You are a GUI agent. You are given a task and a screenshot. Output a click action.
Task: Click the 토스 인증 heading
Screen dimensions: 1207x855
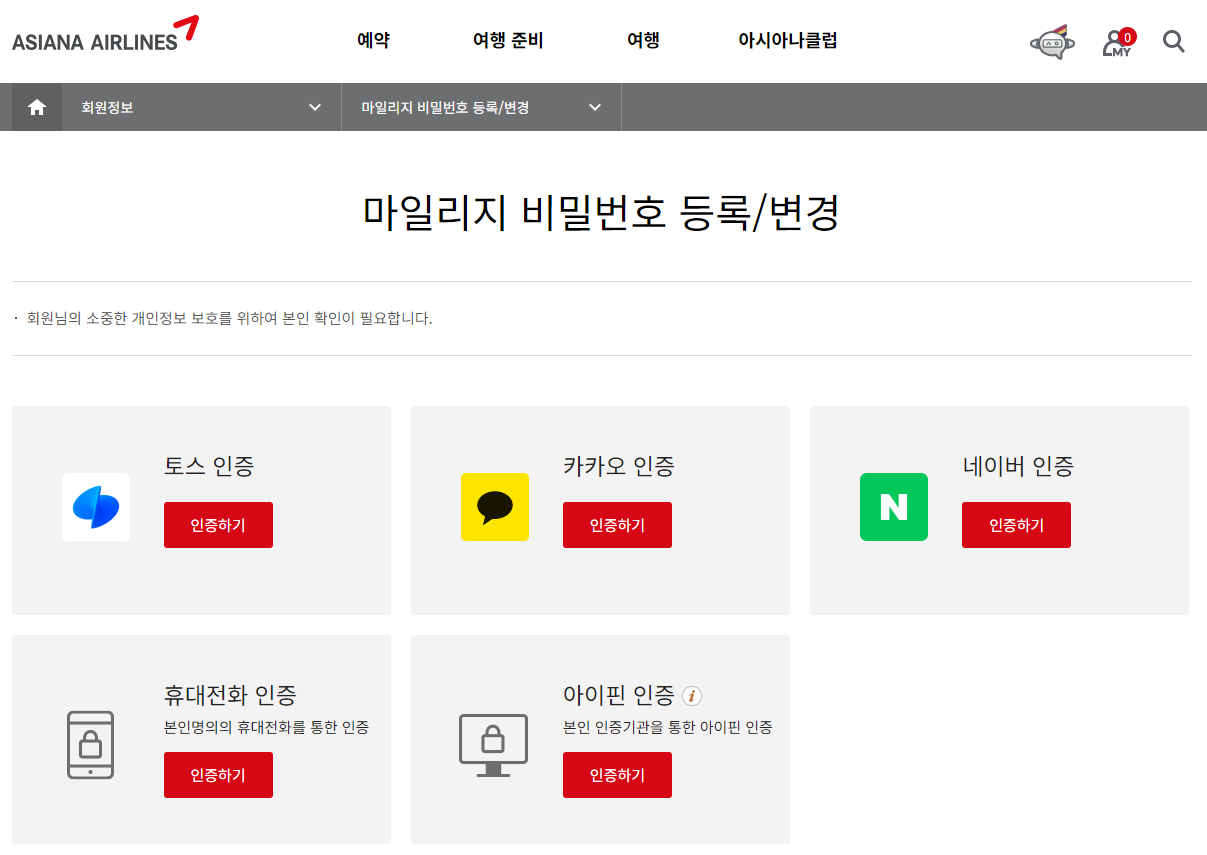209,466
